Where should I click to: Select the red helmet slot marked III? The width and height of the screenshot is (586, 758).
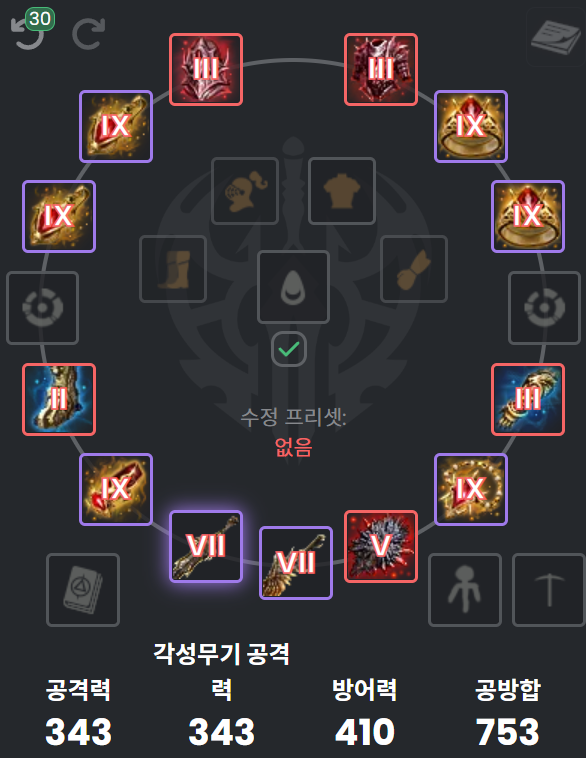pos(206,70)
